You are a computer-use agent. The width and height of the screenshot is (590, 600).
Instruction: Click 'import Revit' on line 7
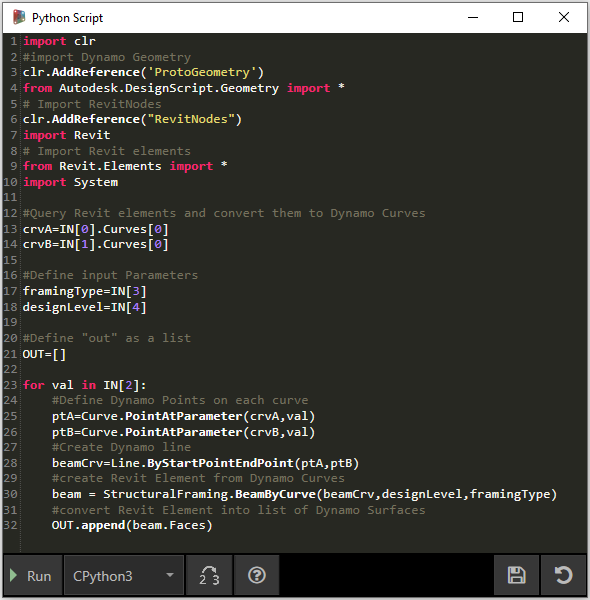pos(67,135)
